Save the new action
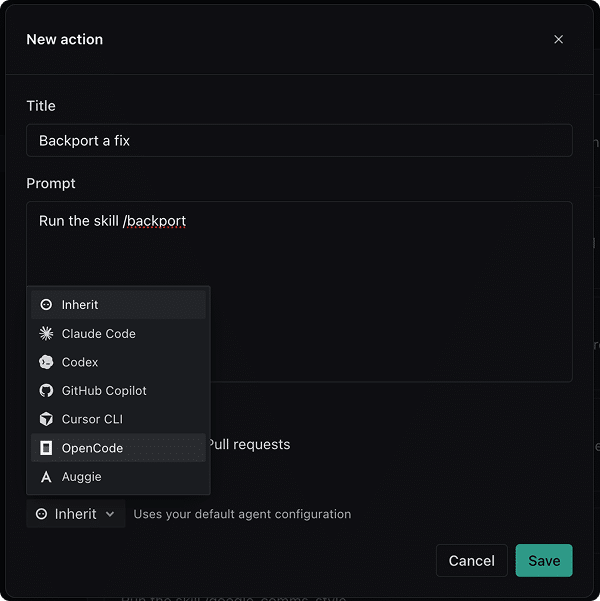The image size is (600, 601). (544, 560)
